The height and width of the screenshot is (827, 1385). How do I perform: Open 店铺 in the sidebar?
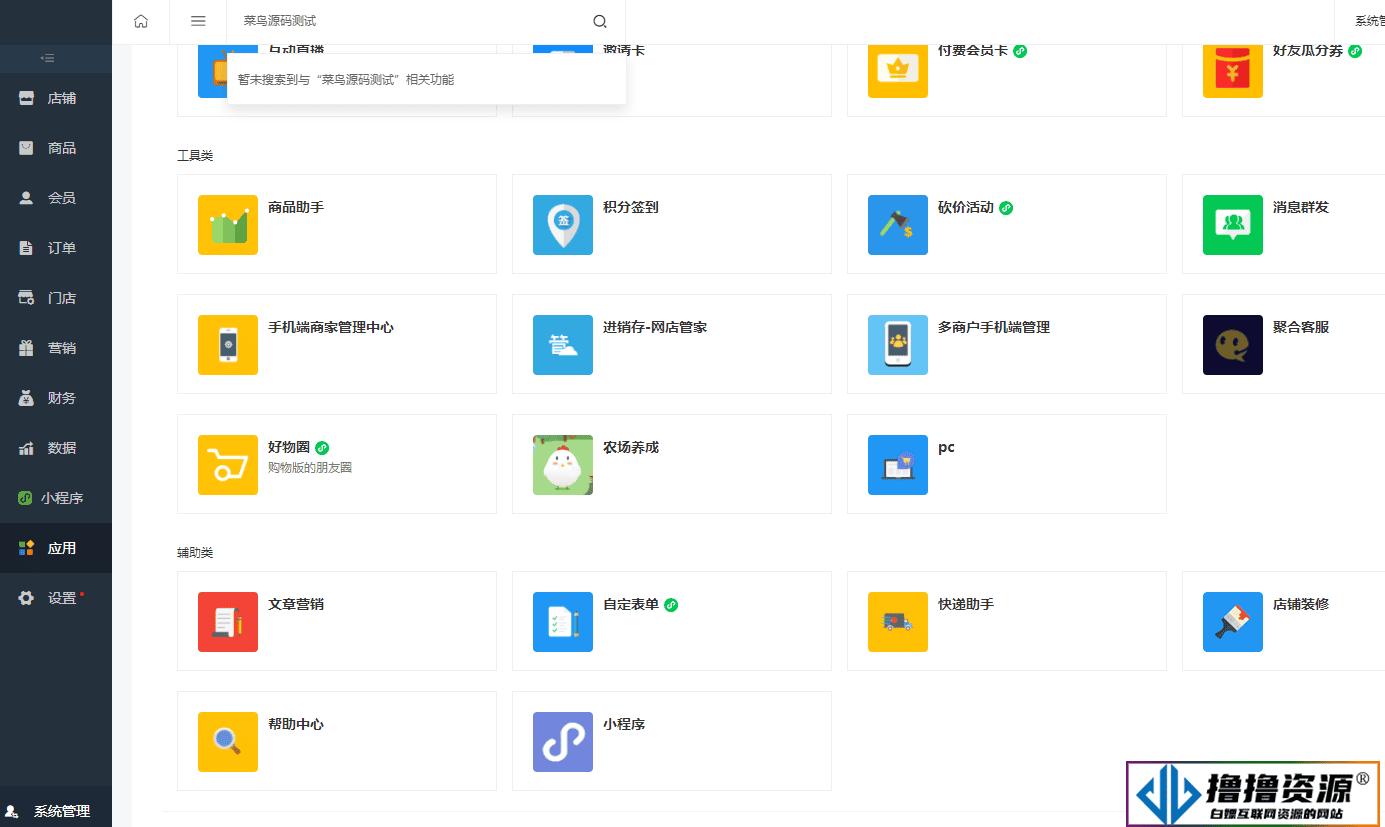coord(56,98)
